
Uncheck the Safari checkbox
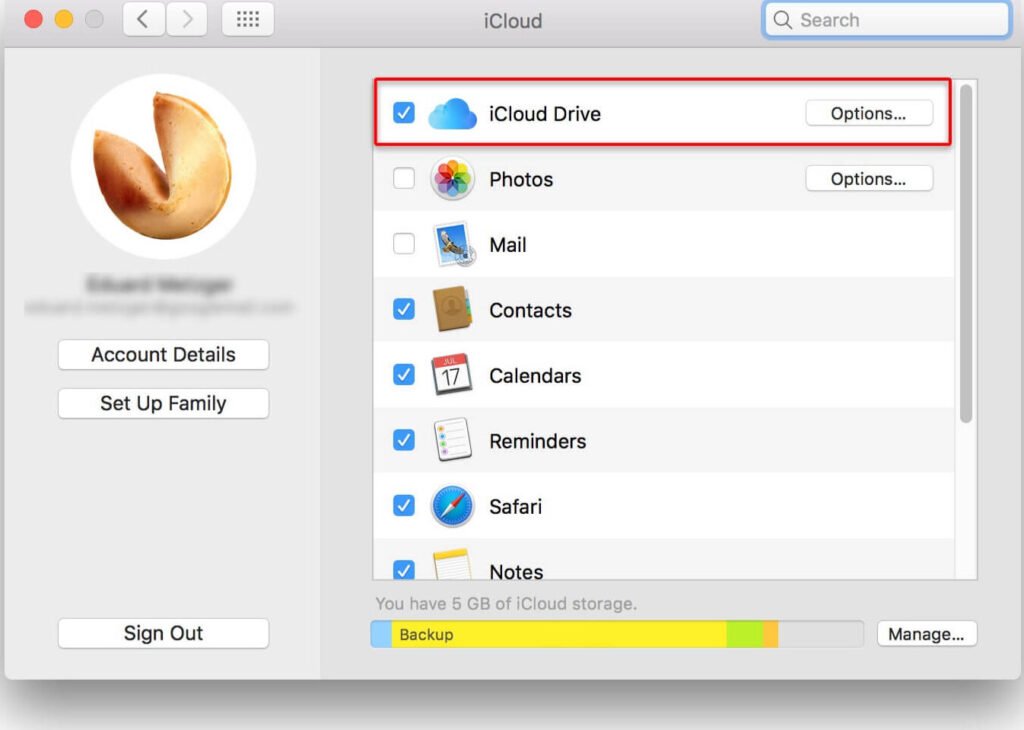404,505
